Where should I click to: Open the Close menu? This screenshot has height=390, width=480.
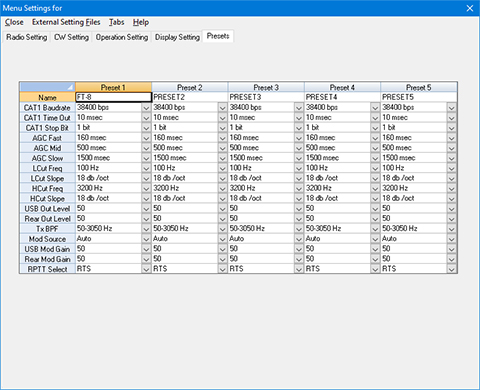(14, 22)
